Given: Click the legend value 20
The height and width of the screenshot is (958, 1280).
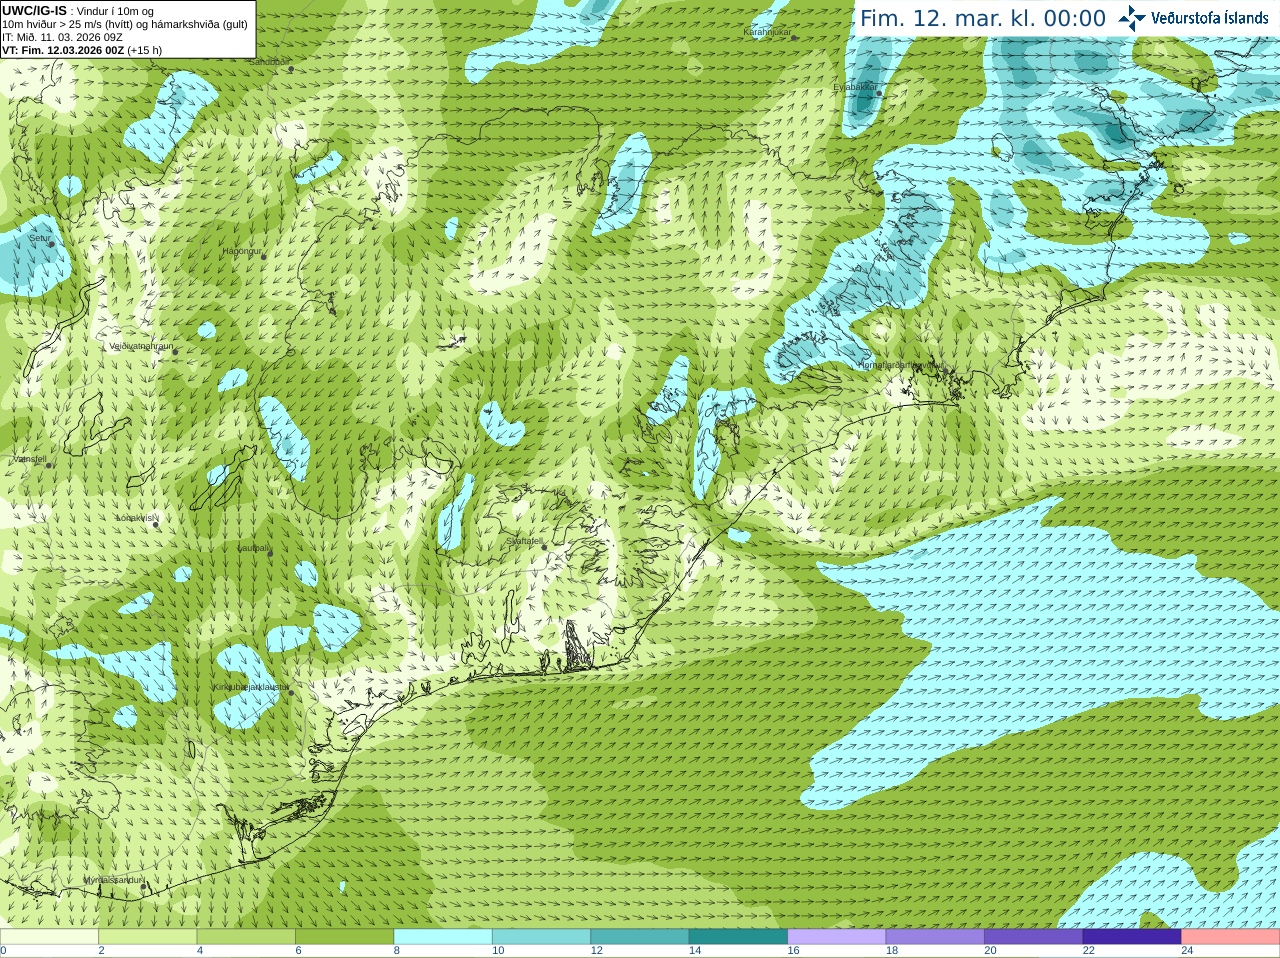Looking at the screenshot, I should 990,951.
